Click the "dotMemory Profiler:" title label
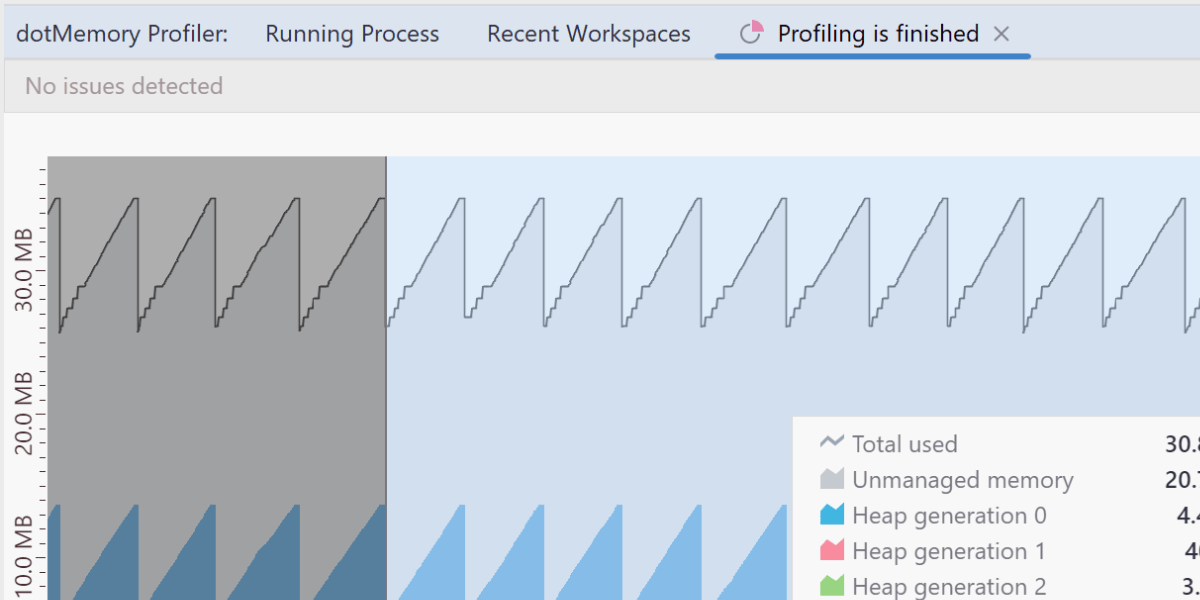This screenshot has height=600, width=1200. (122, 34)
